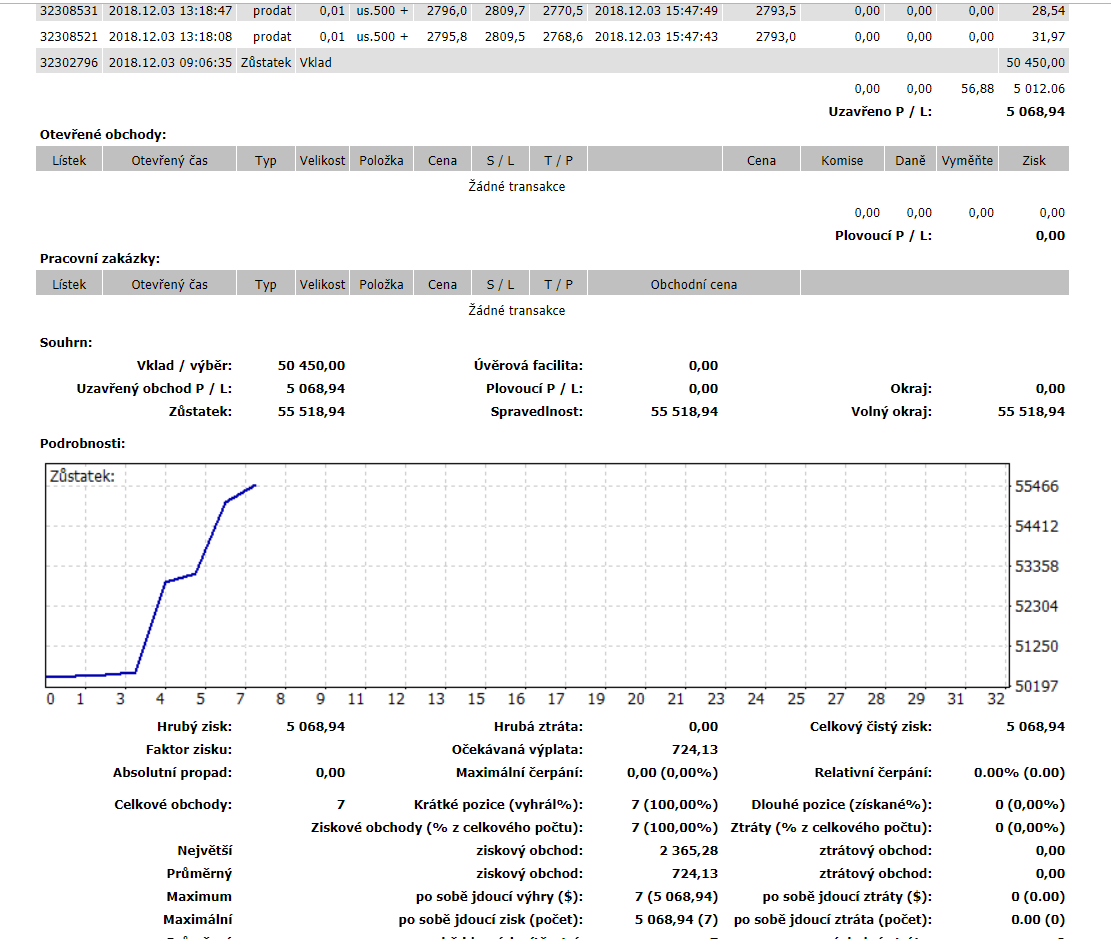This screenshot has width=1111, height=939.
Task: Click the profit value 31,97
Action: (1048, 36)
